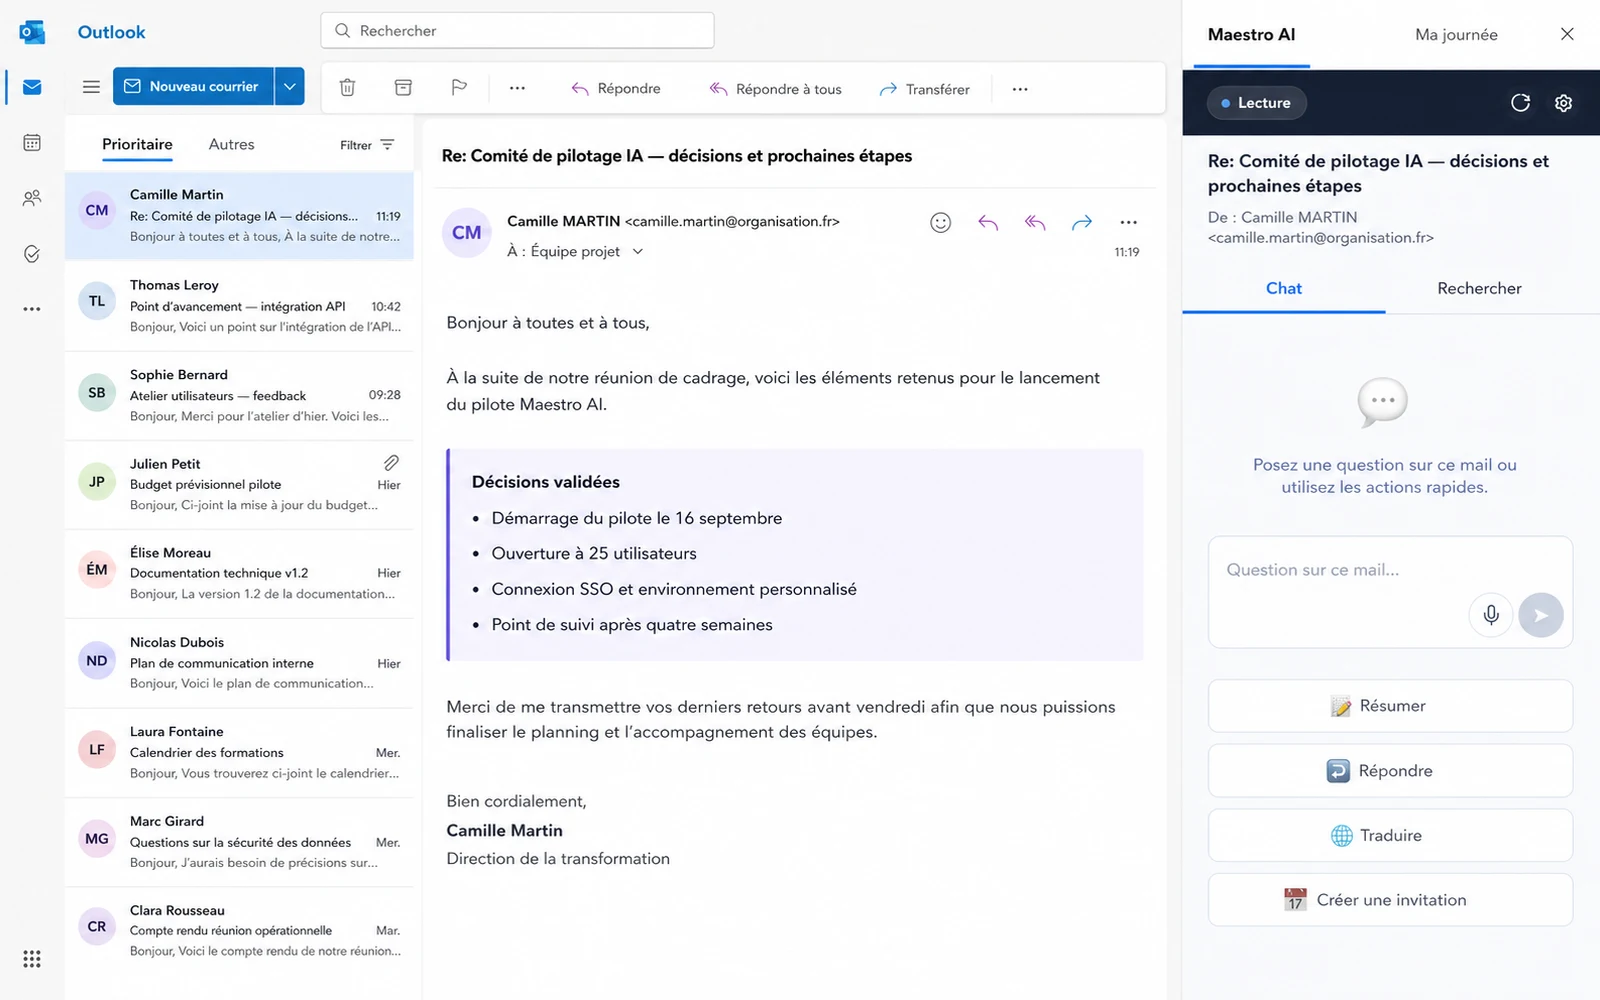Image resolution: width=1600 pixels, height=1000 pixels.
Task: Click the Résumer quick action
Action: coord(1390,706)
